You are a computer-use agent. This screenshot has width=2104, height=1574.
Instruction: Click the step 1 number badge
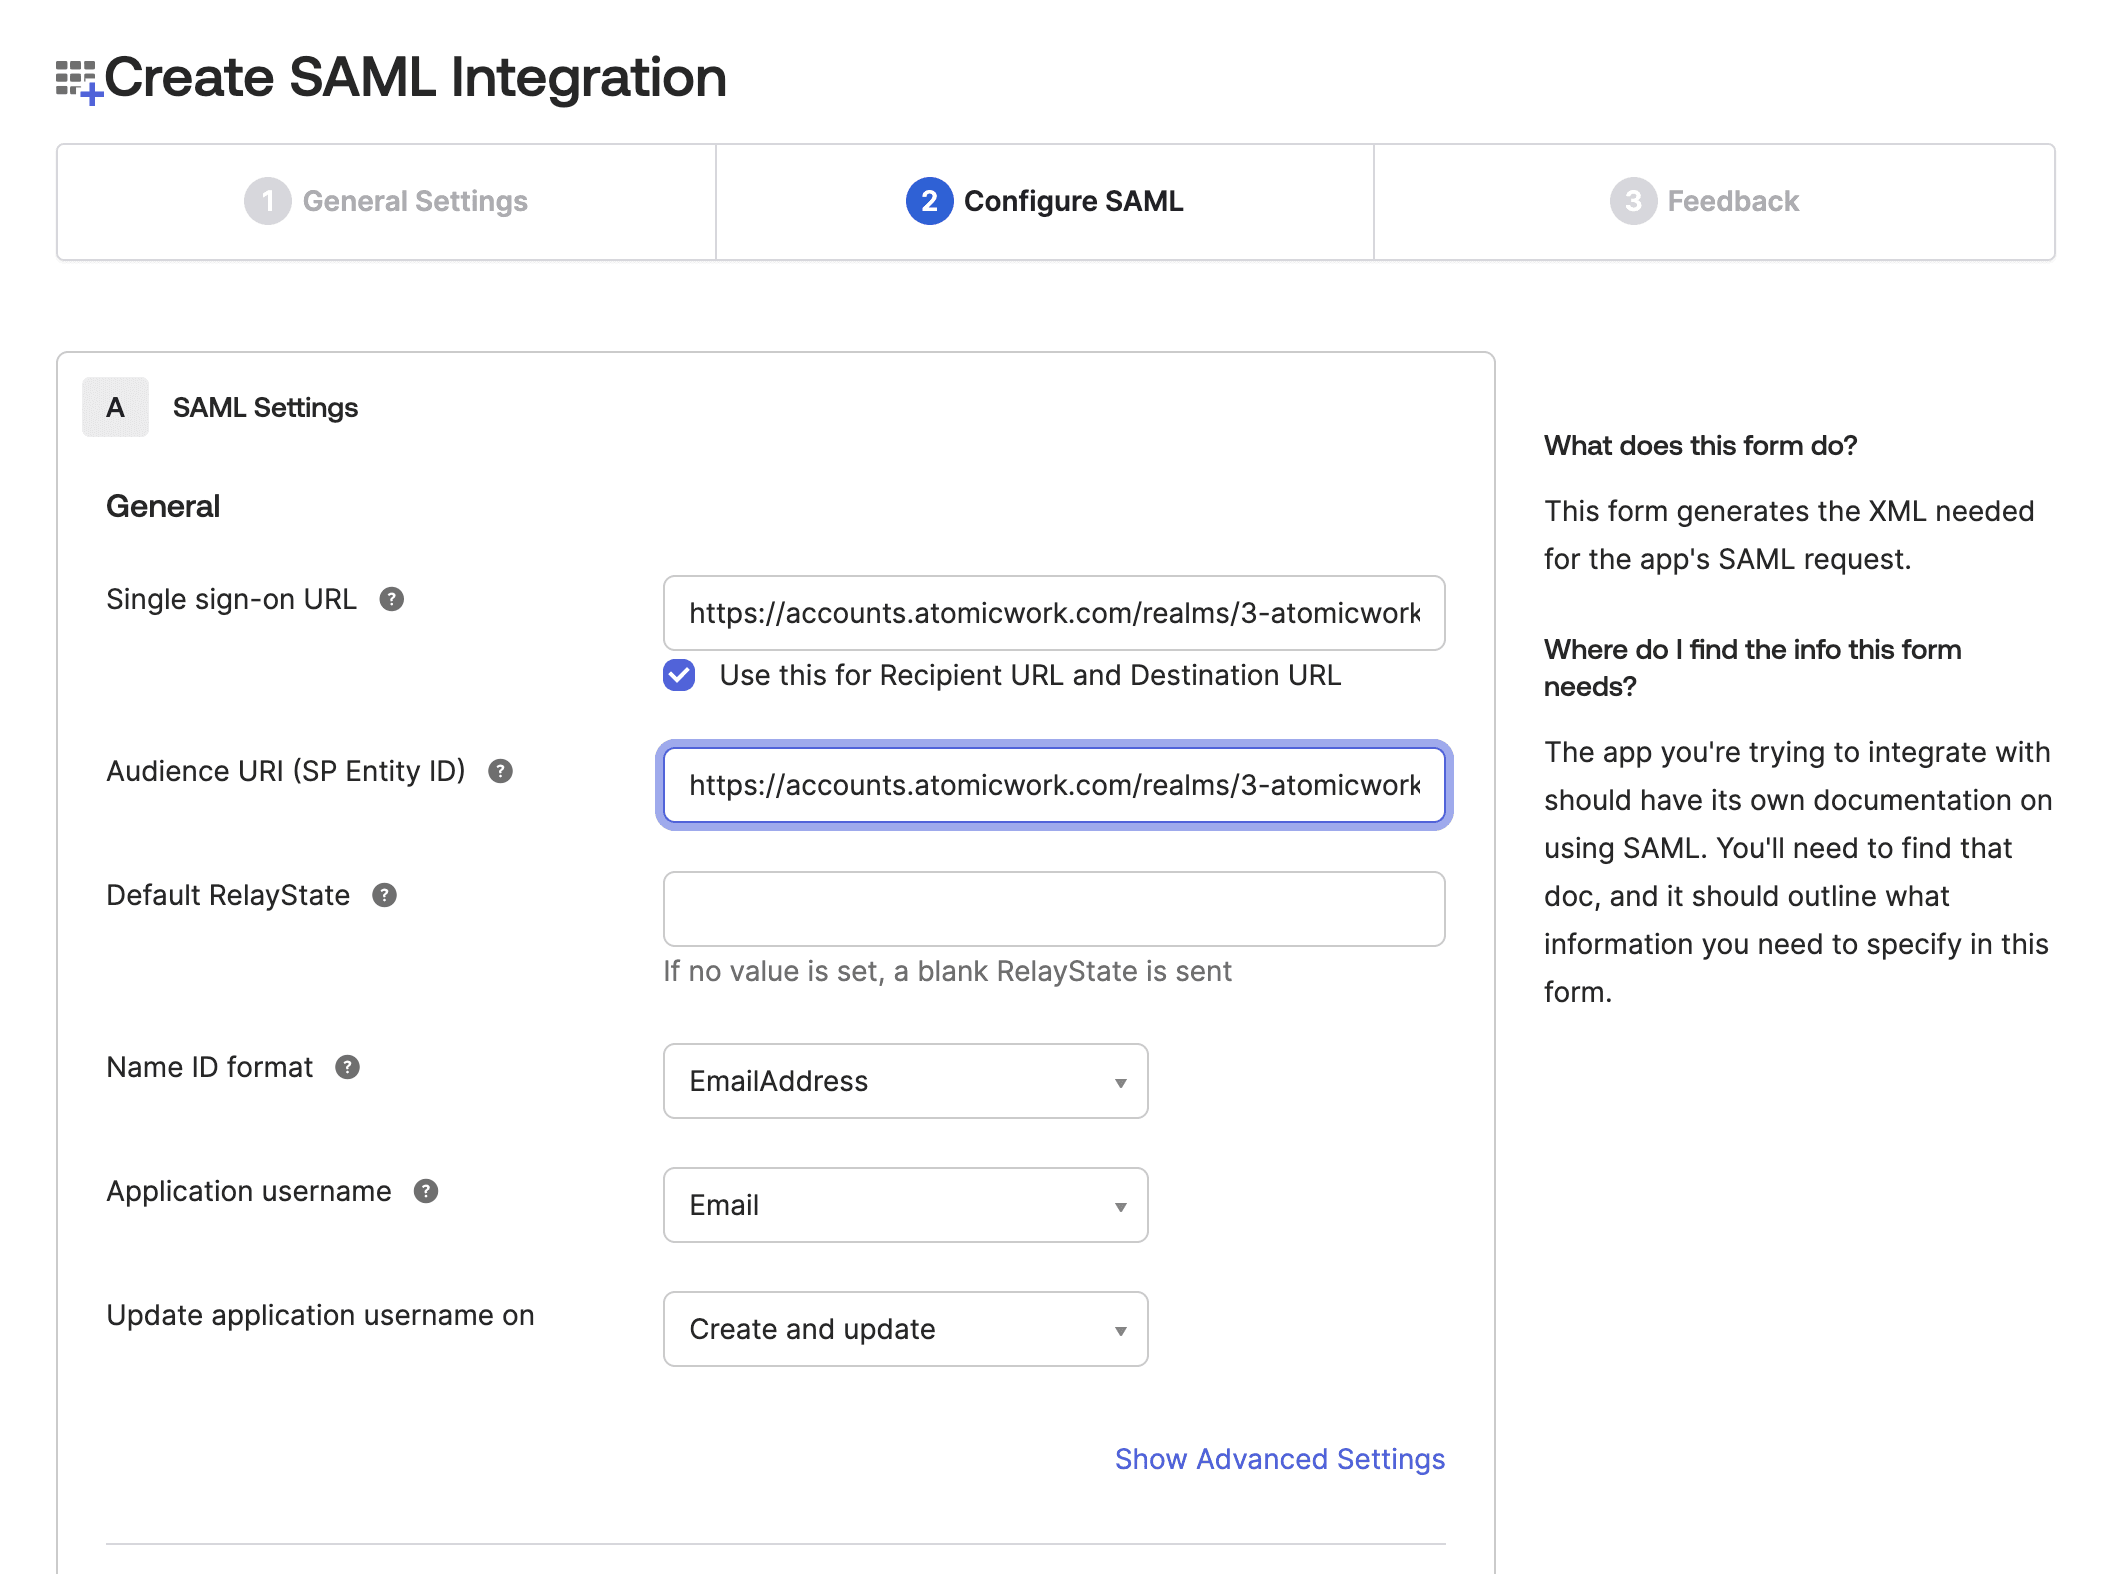click(x=267, y=201)
